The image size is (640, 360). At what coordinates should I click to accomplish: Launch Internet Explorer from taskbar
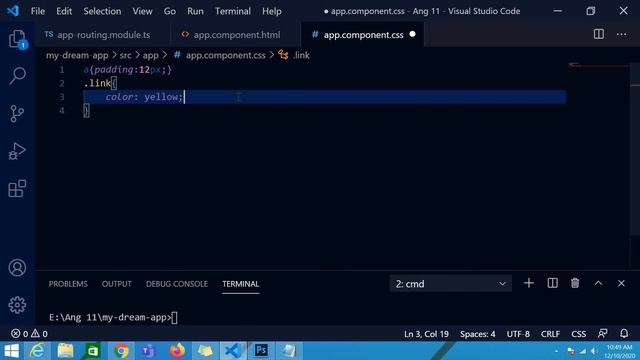point(37,351)
